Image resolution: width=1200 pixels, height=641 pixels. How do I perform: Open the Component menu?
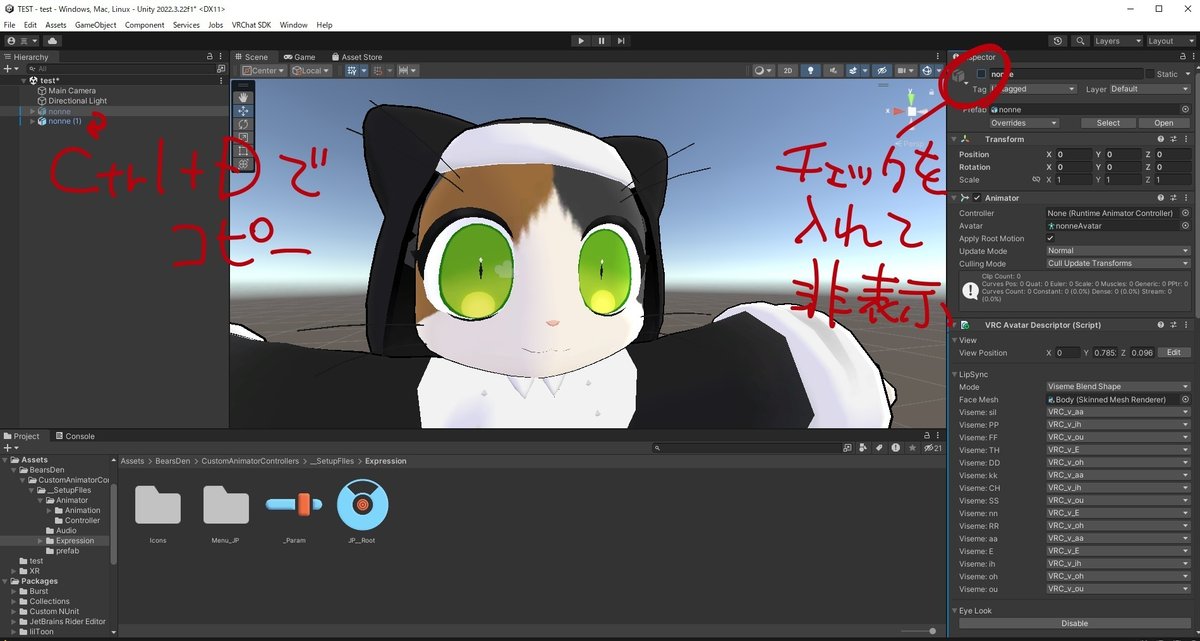pyautogui.click(x=144, y=25)
